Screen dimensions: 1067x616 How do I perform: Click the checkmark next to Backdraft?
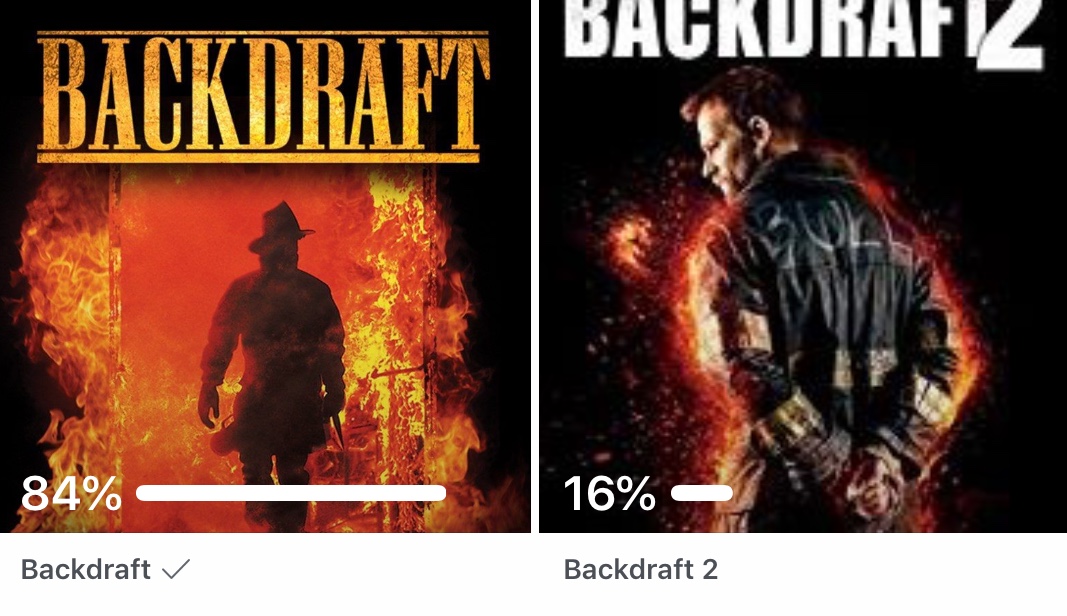click(x=176, y=569)
